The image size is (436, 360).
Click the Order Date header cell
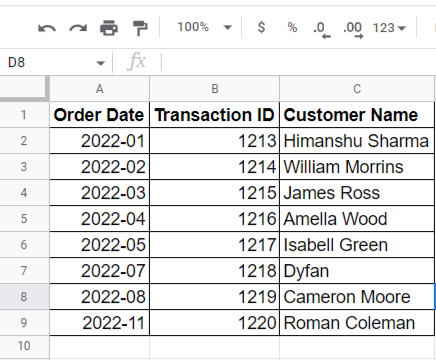[x=99, y=115]
